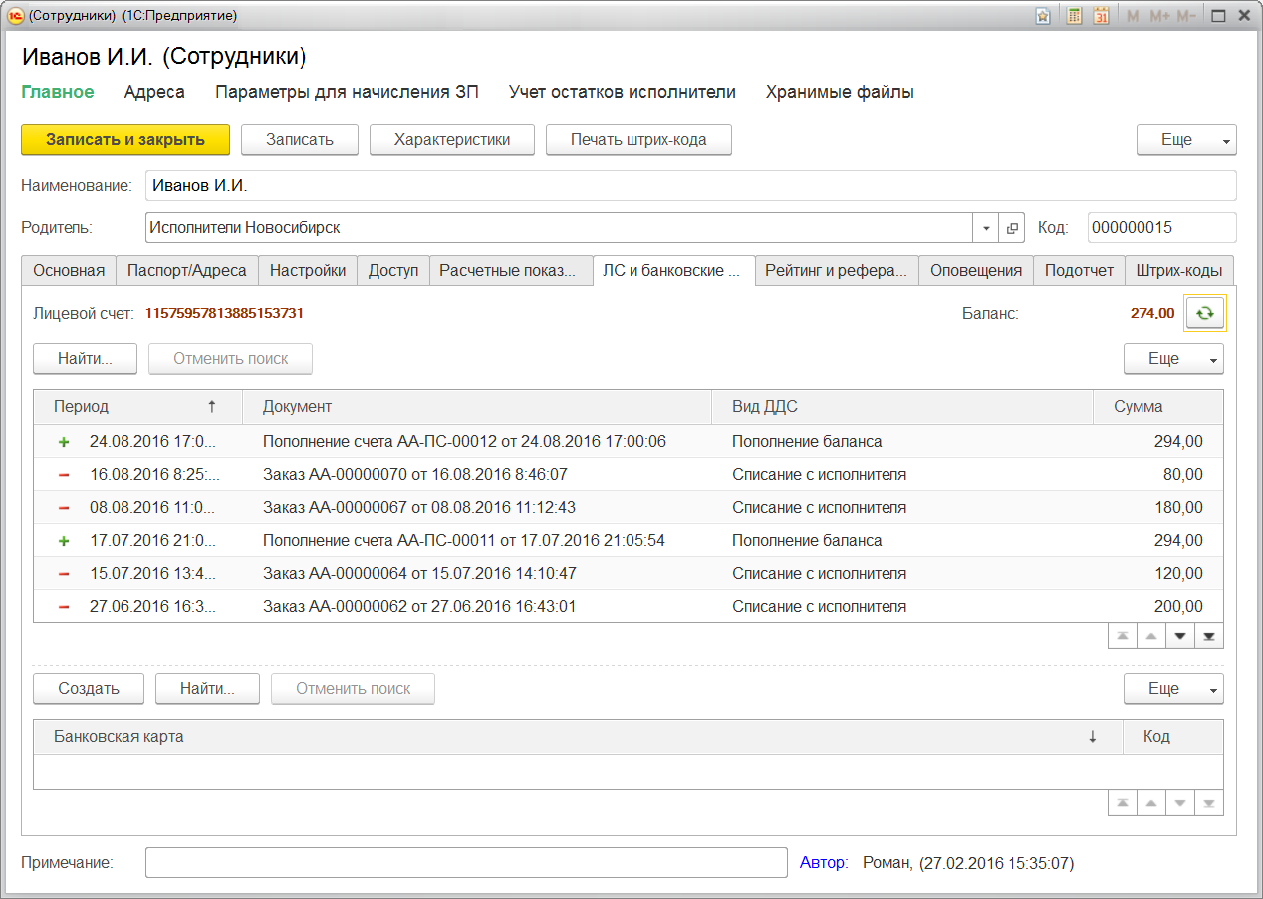Switch to the Подотчет tab

coord(1079,271)
